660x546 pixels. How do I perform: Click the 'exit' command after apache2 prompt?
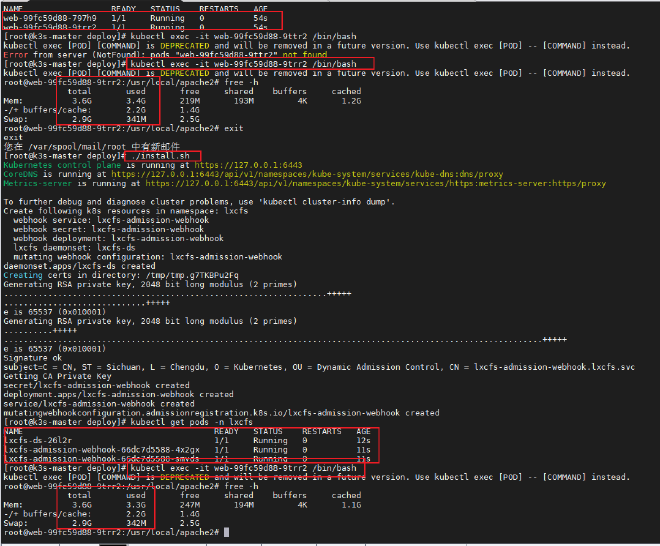232,128
